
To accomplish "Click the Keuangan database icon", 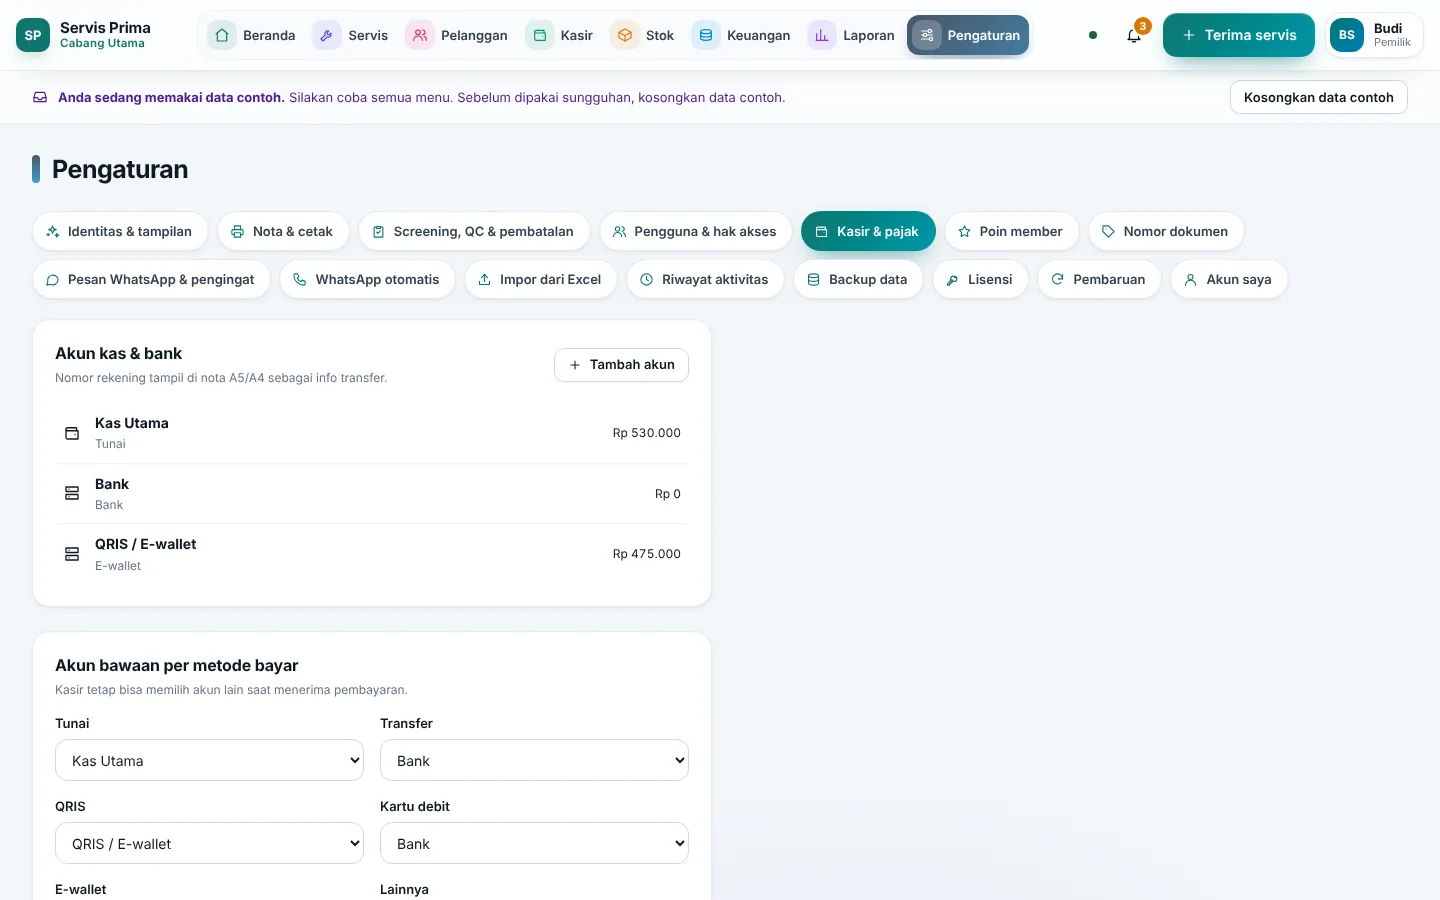I will pyautogui.click(x=706, y=35).
